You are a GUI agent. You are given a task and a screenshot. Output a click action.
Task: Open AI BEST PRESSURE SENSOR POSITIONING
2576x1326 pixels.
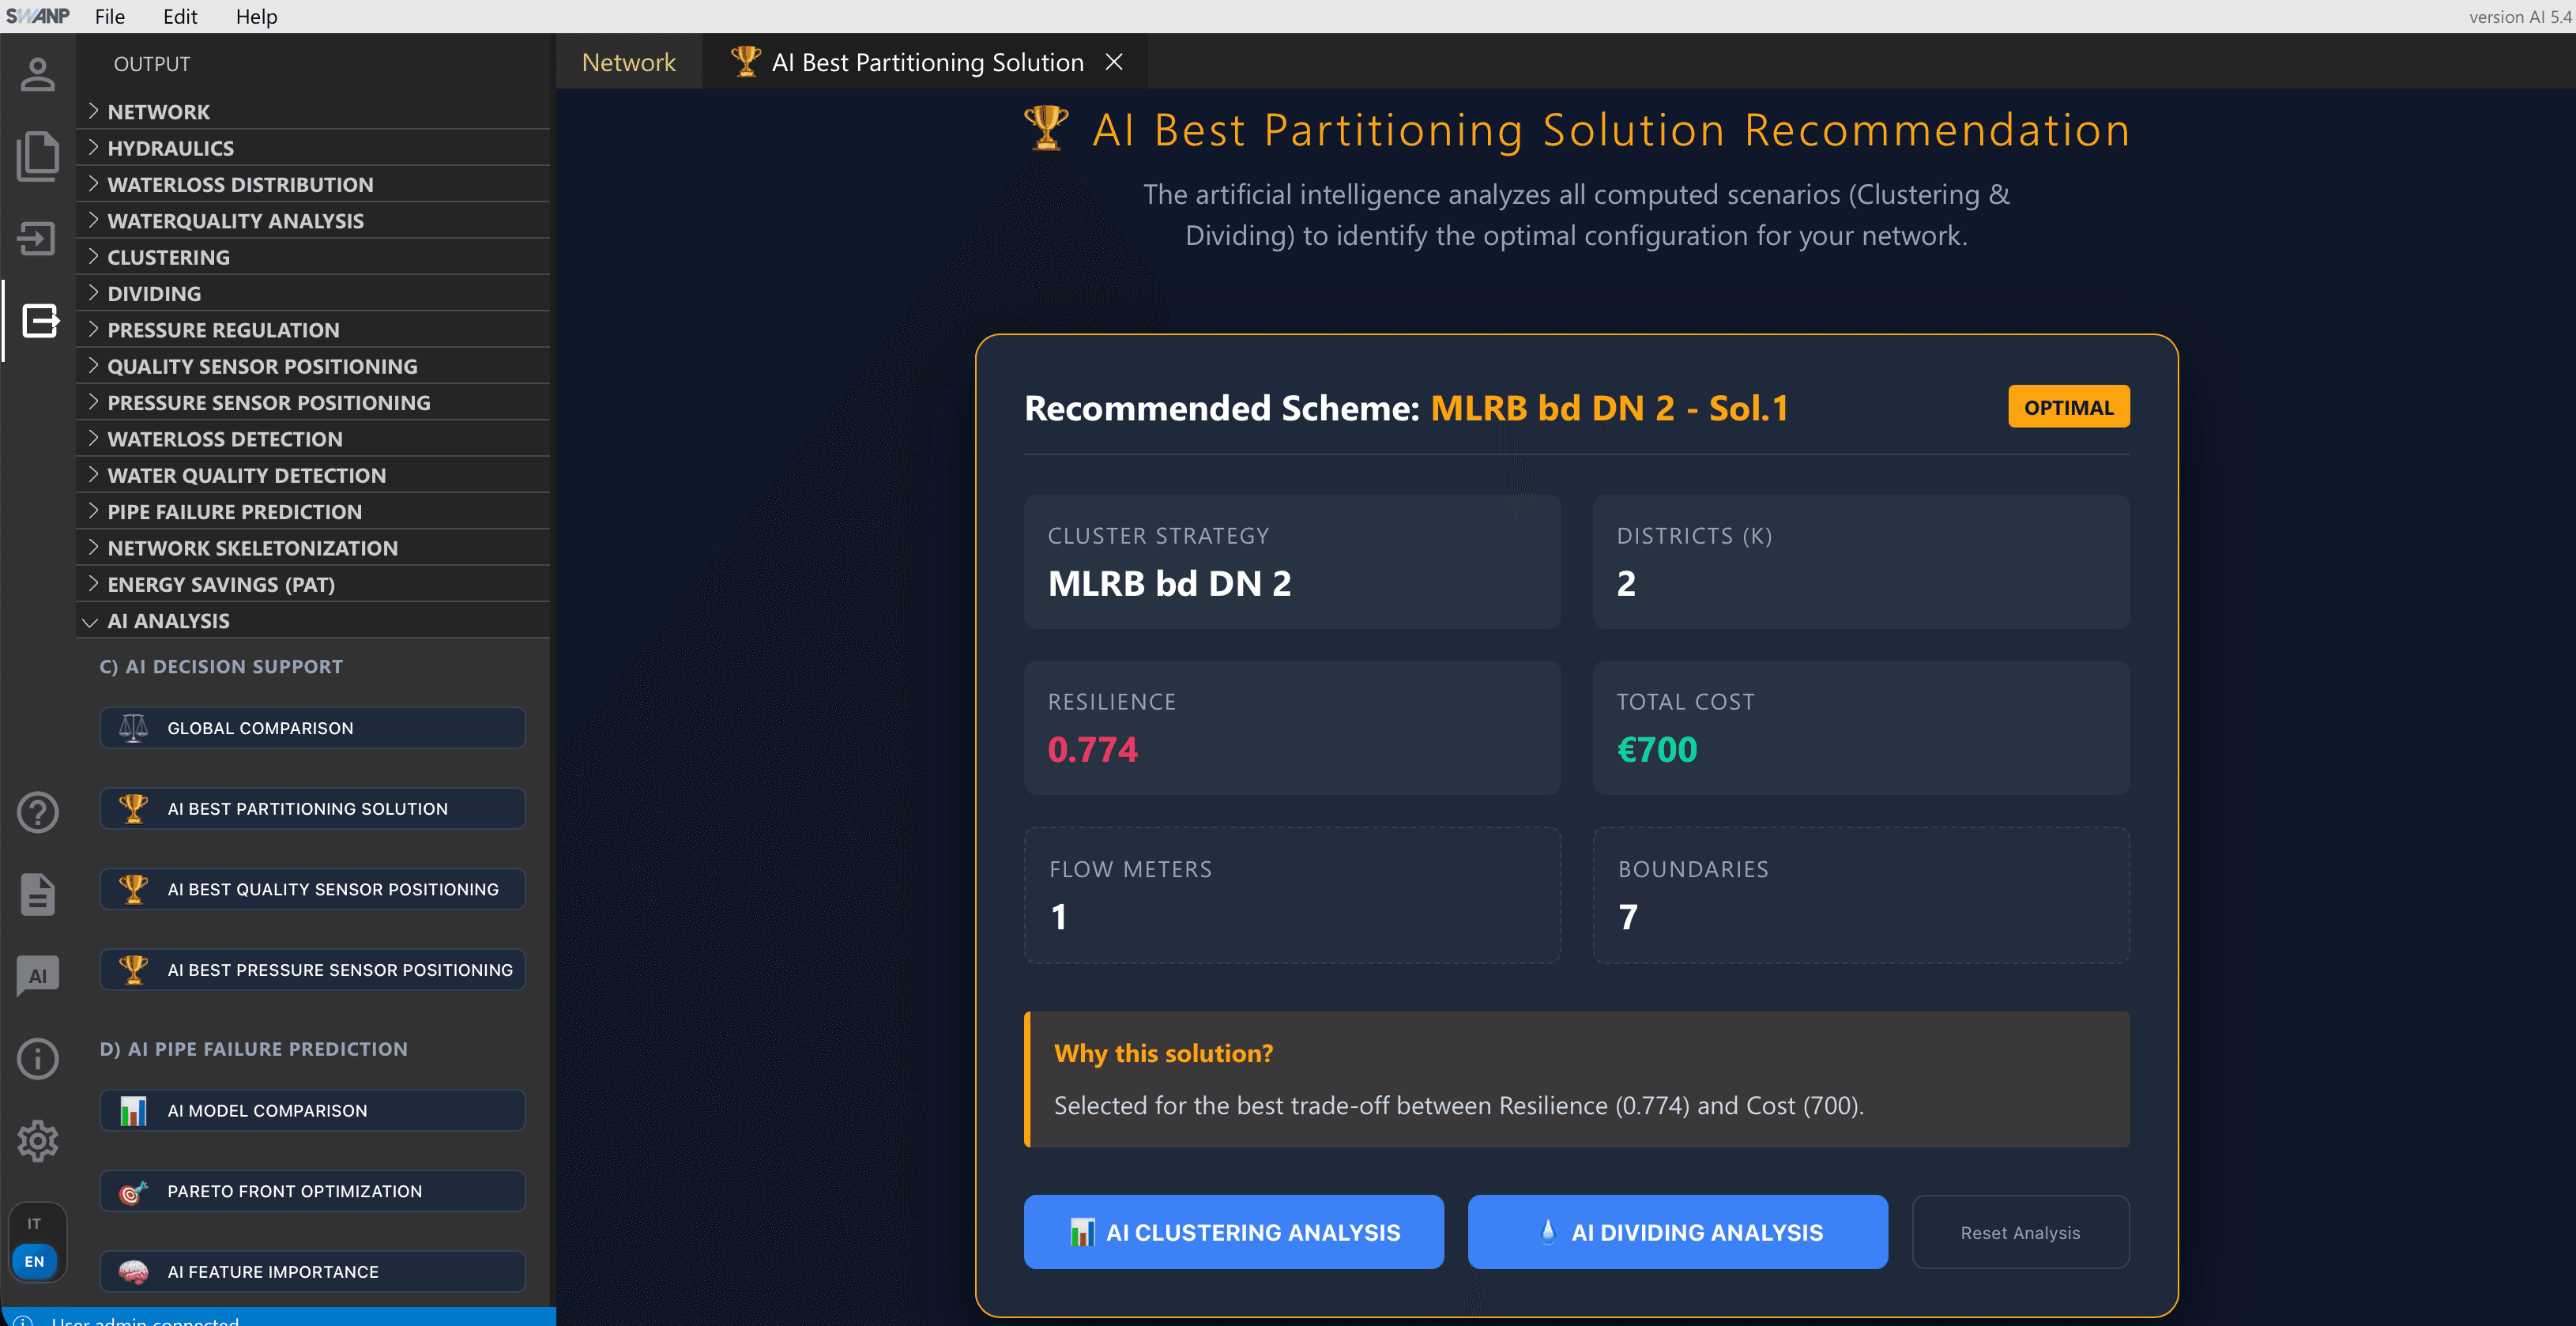click(312, 969)
